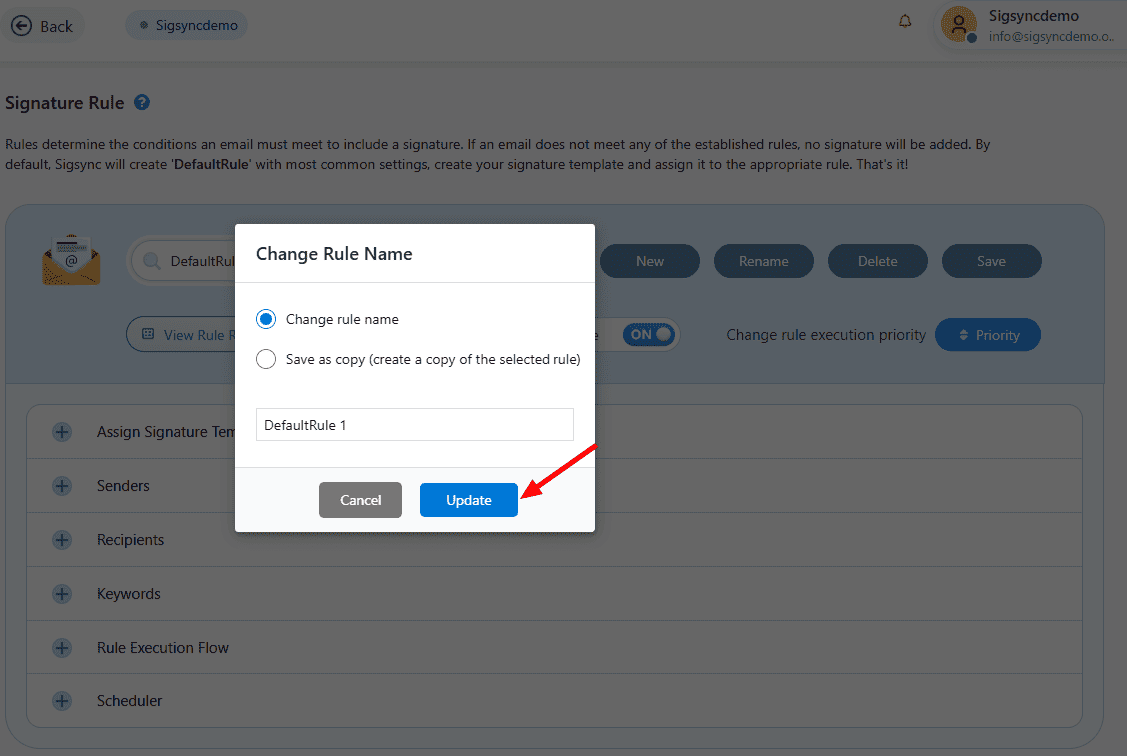Create a rule with the New button
The width and height of the screenshot is (1127, 756).
coord(649,260)
